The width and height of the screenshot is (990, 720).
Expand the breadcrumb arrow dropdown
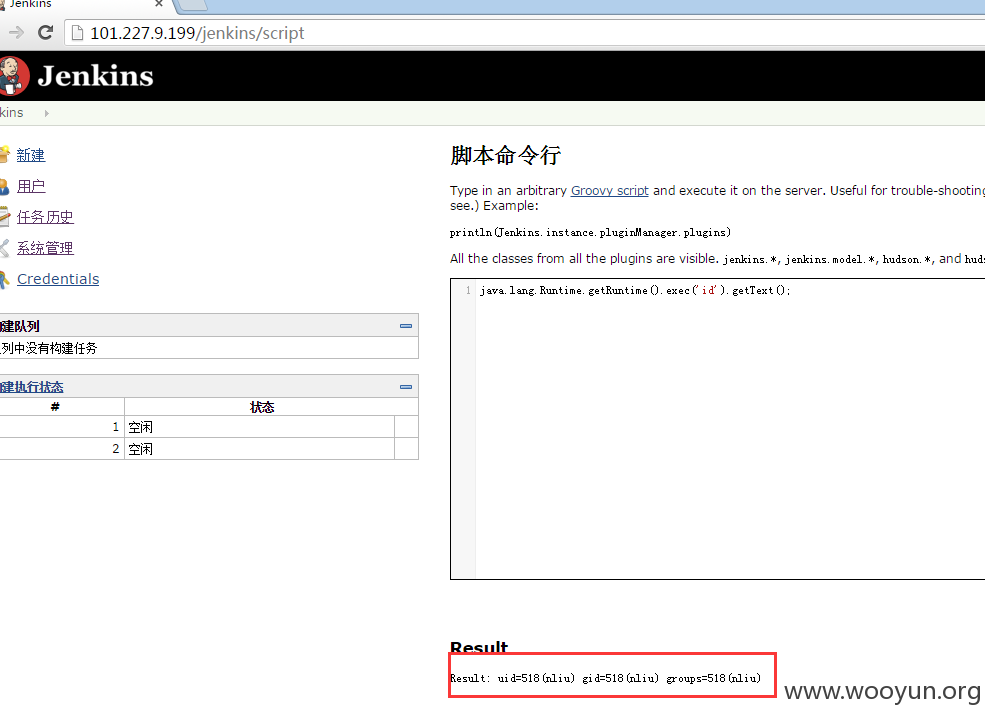[x=46, y=113]
